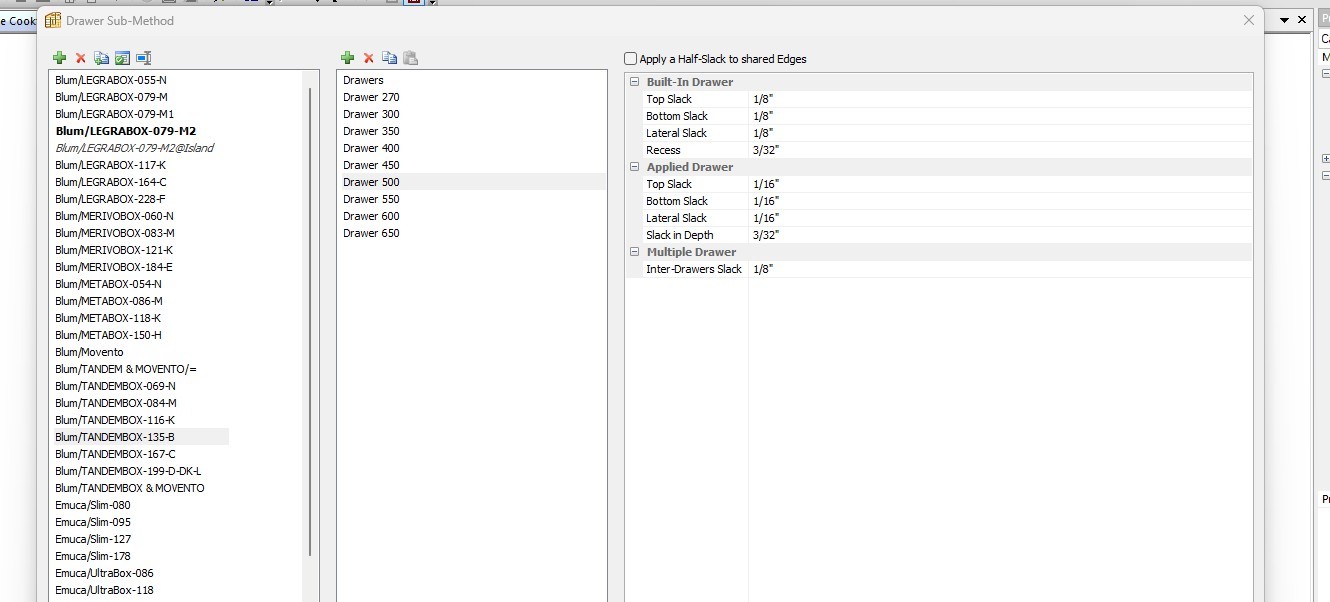Collapse the Multiple Drawer section
The height and width of the screenshot is (602, 1330).
click(634, 252)
